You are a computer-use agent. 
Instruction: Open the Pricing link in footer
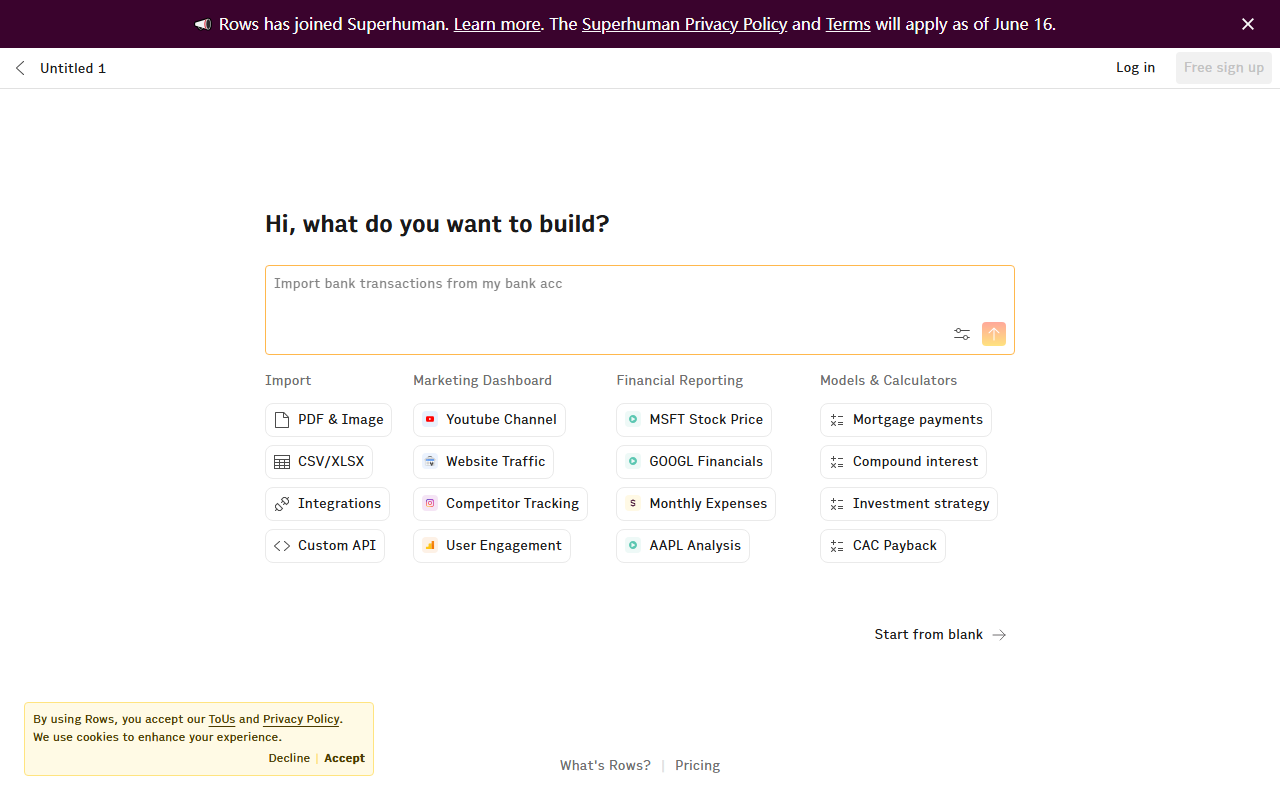pos(697,766)
